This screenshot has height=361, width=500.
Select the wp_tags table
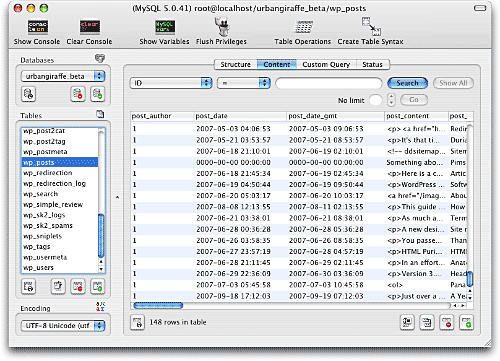(x=60, y=246)
